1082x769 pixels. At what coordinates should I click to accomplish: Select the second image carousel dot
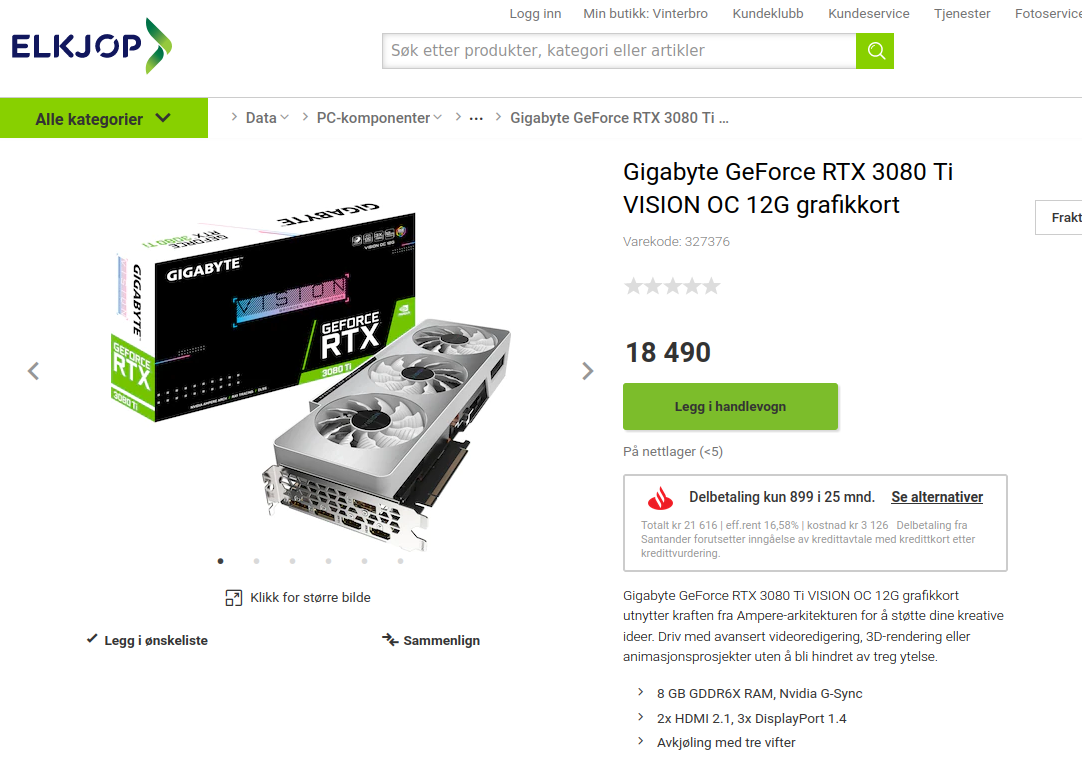pos(257,561)
